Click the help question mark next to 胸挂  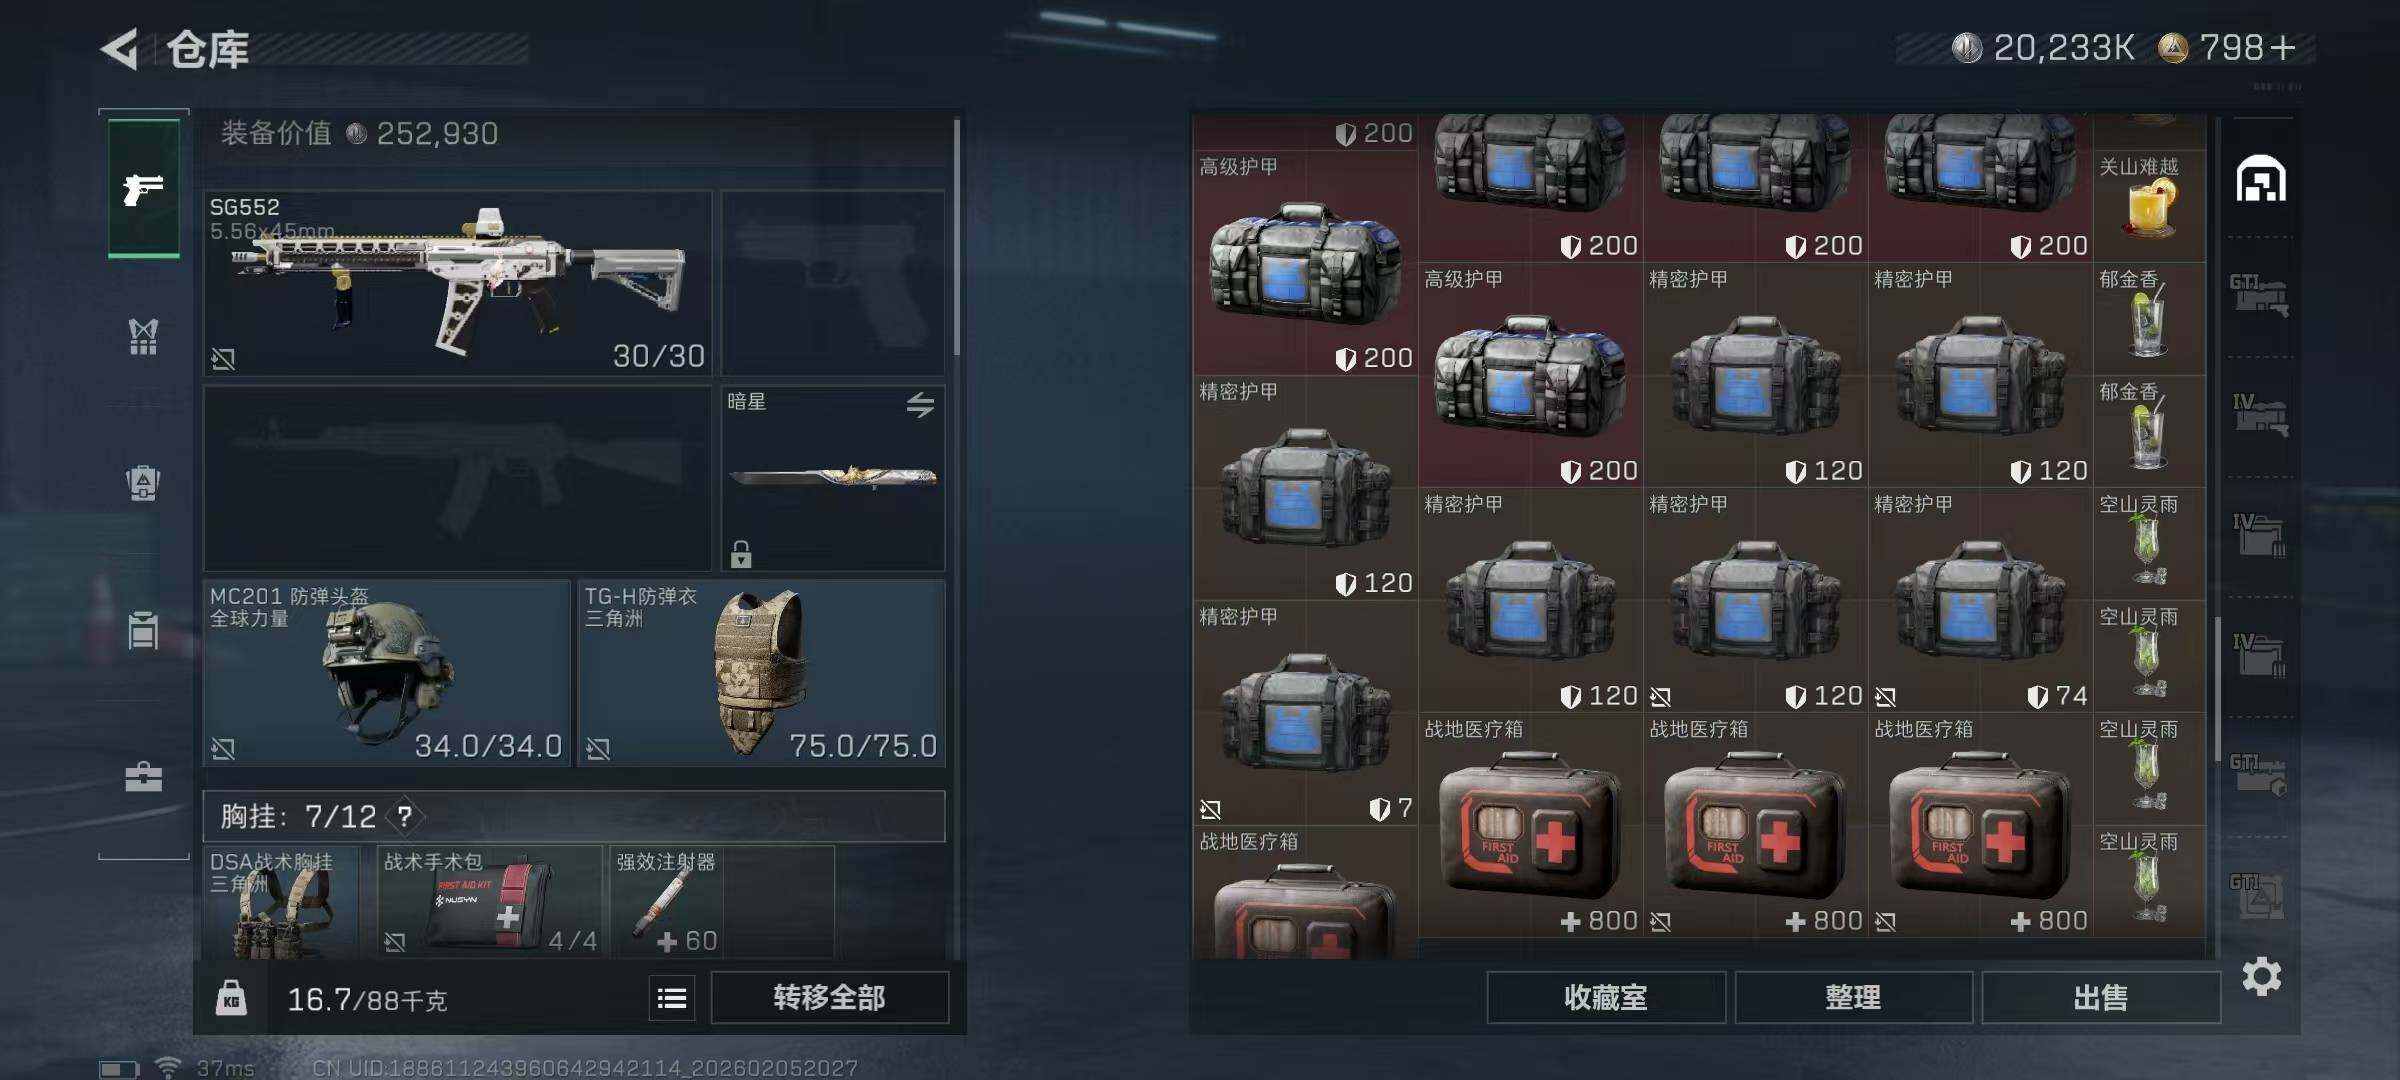(x=404, y=816)
